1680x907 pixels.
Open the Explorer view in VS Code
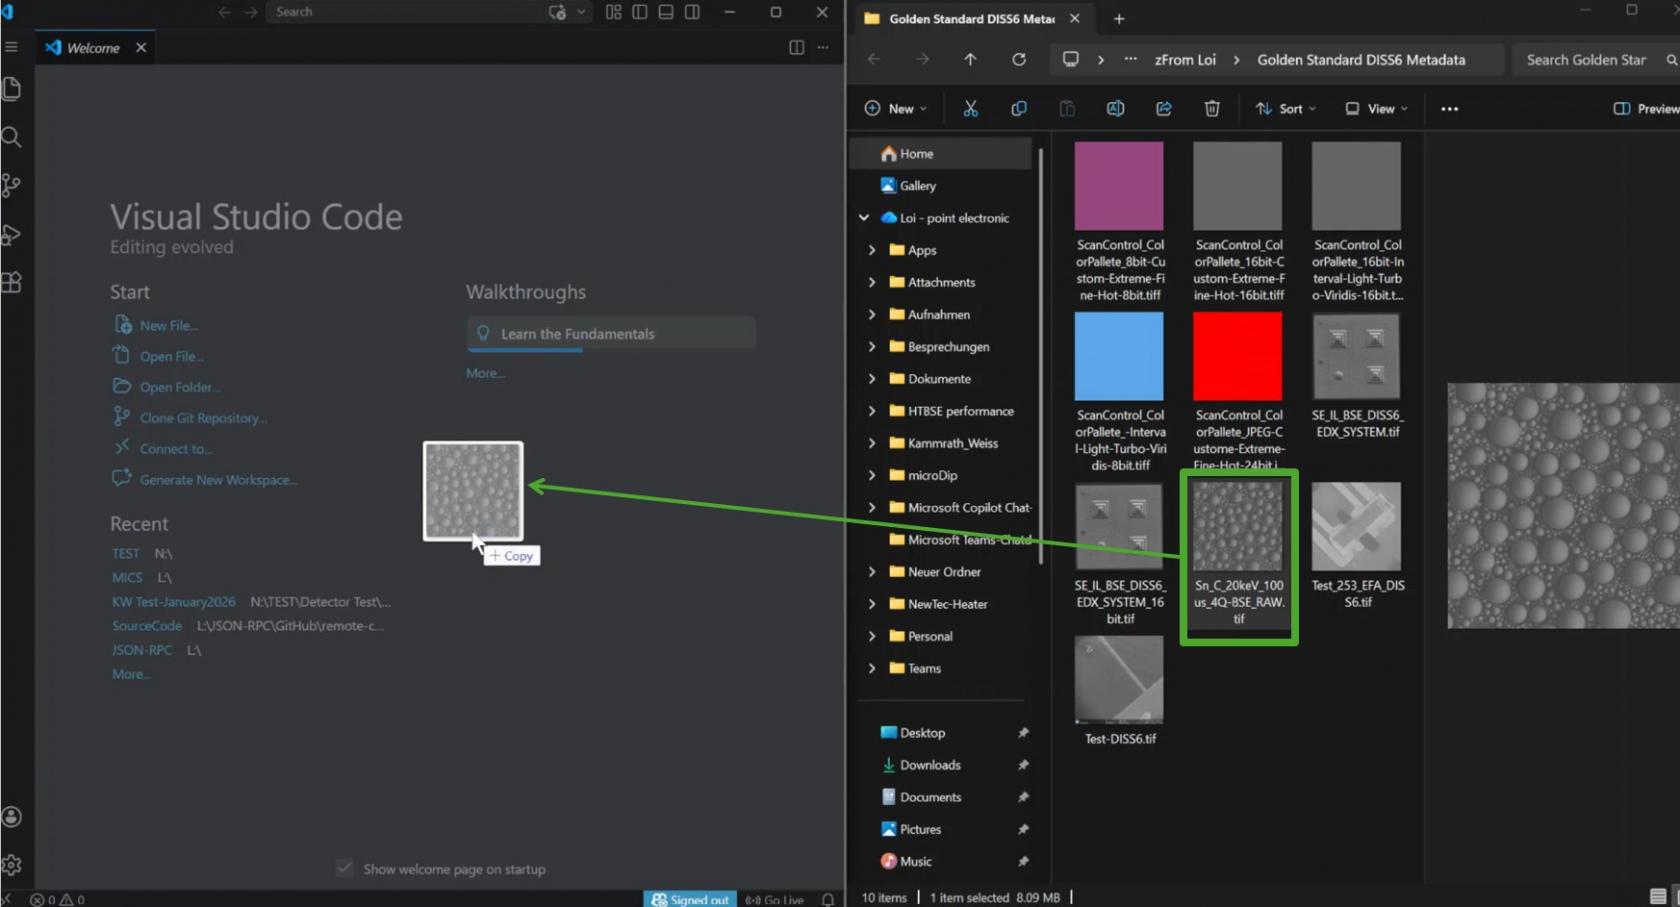12,89
